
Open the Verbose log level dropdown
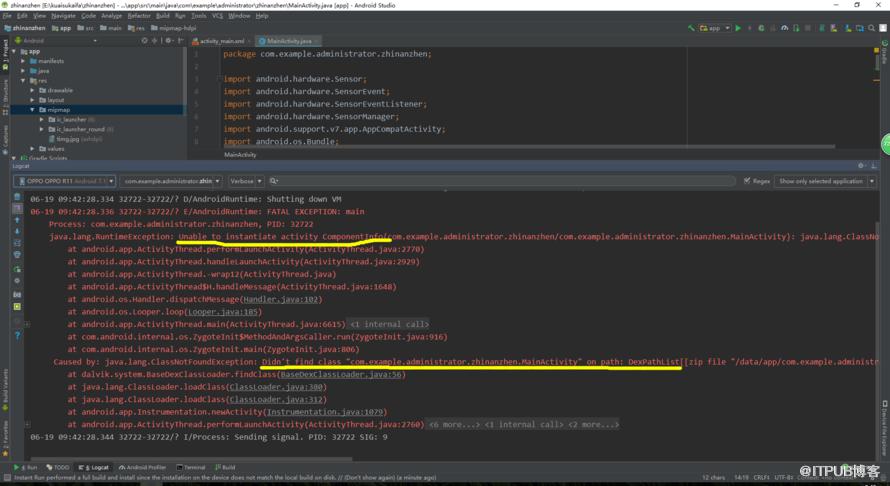click(246, 181)
